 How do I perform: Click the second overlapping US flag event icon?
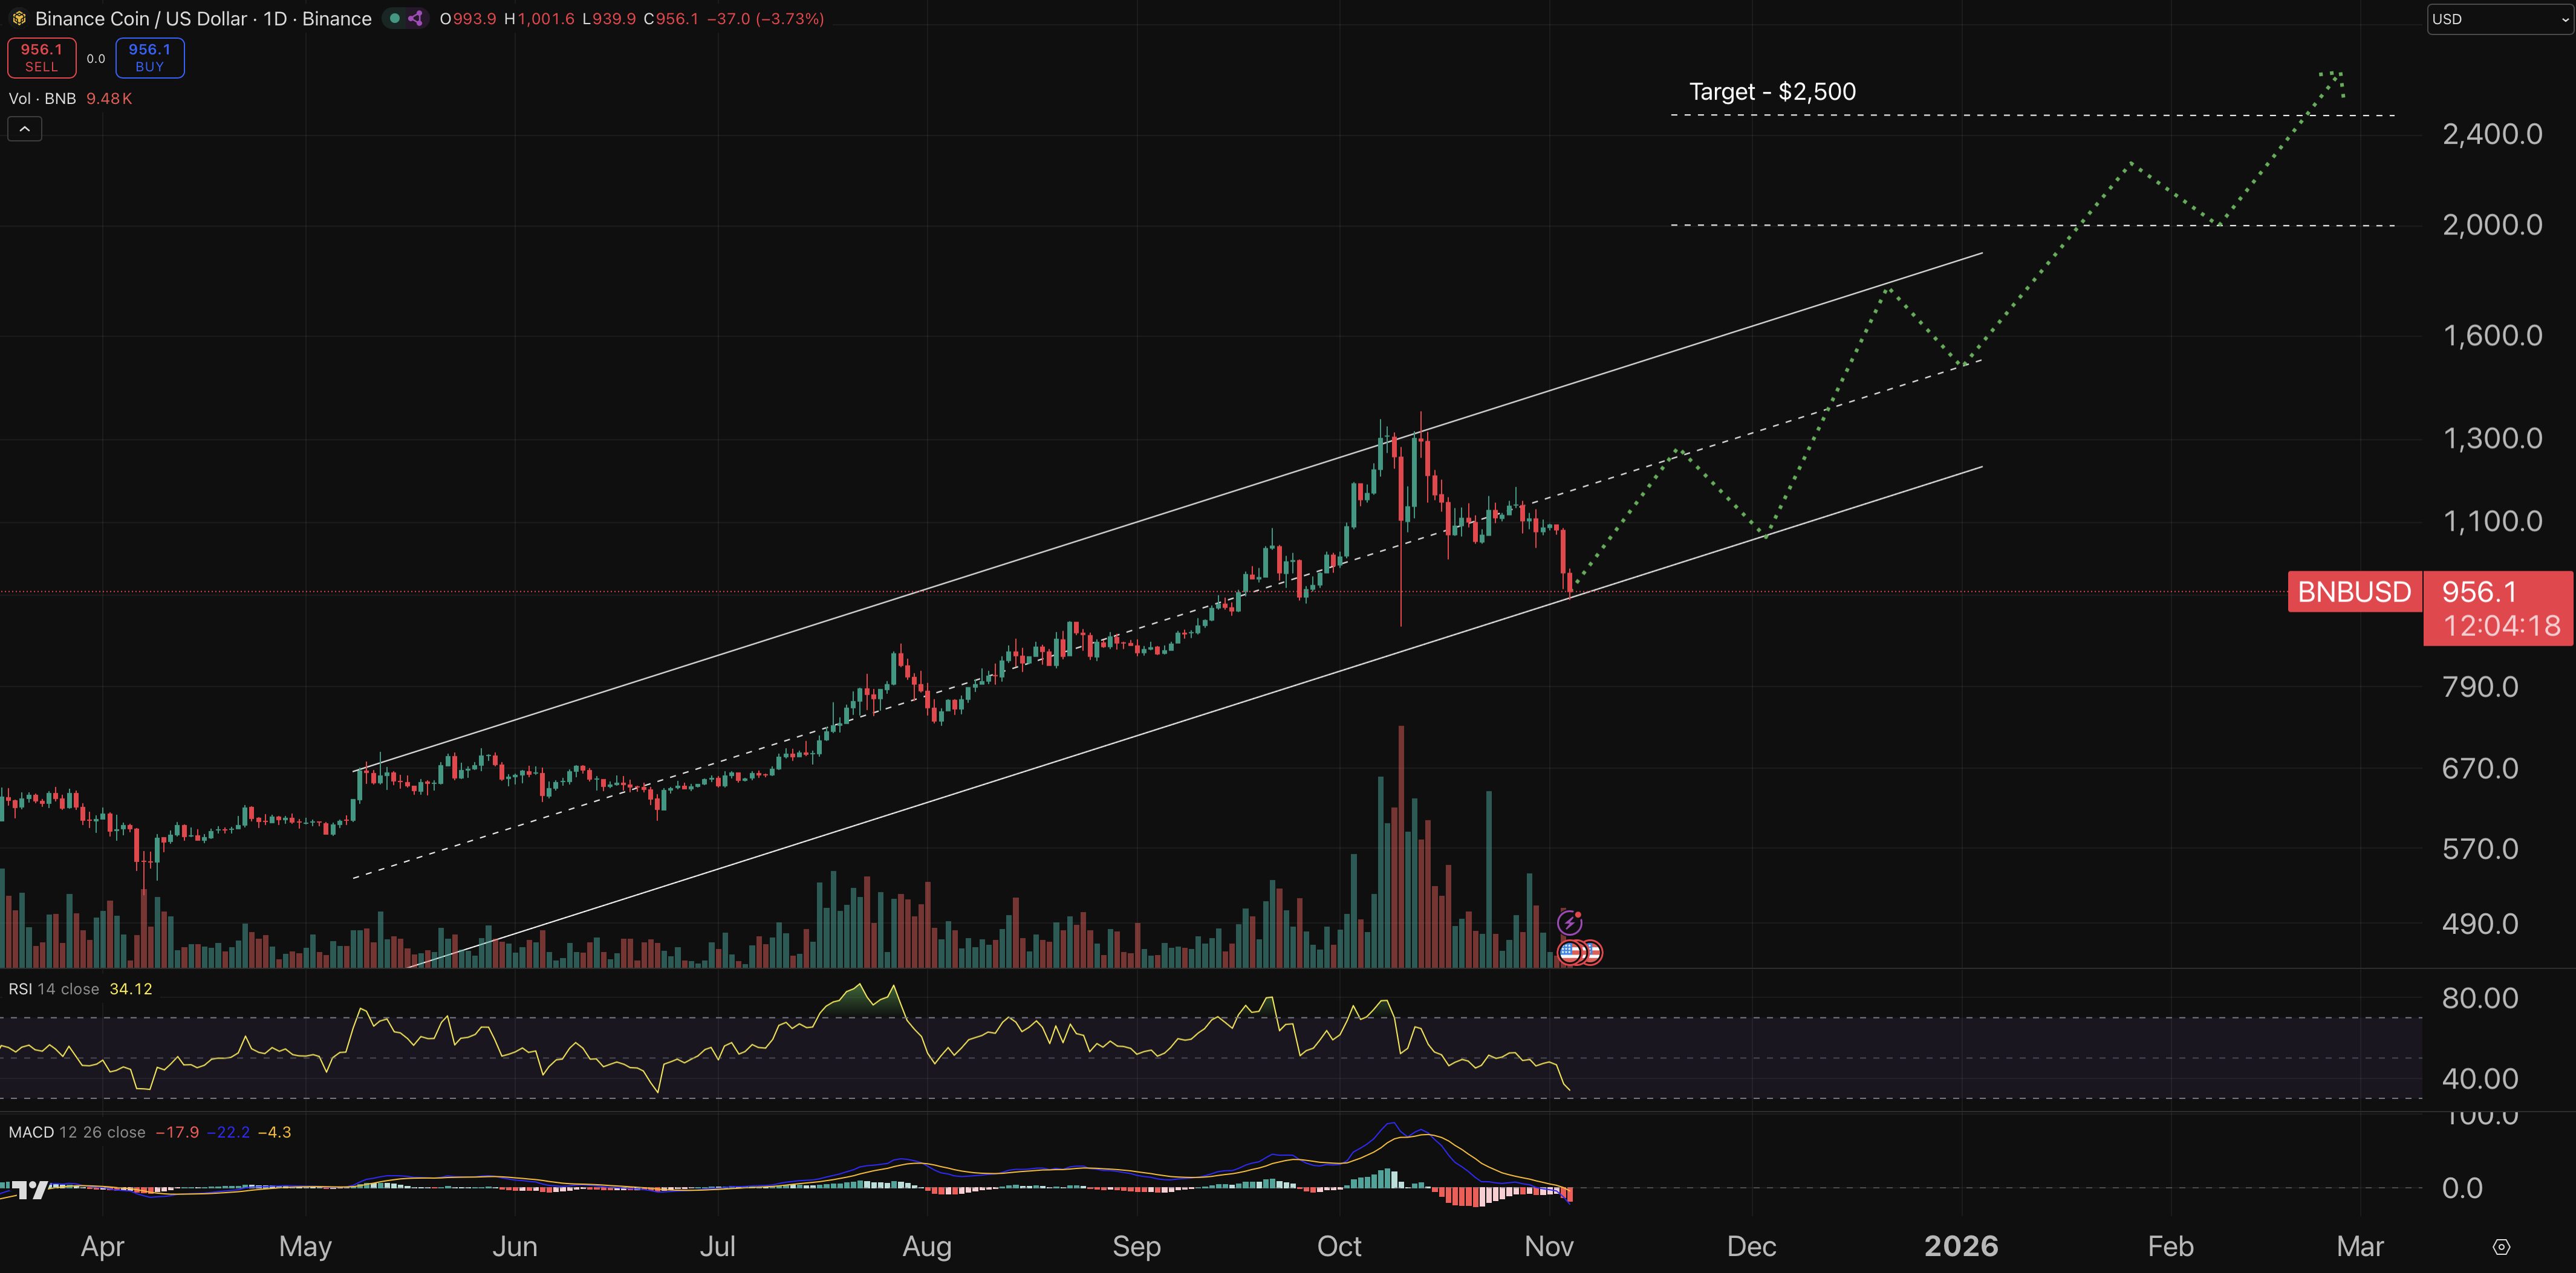1594,952
